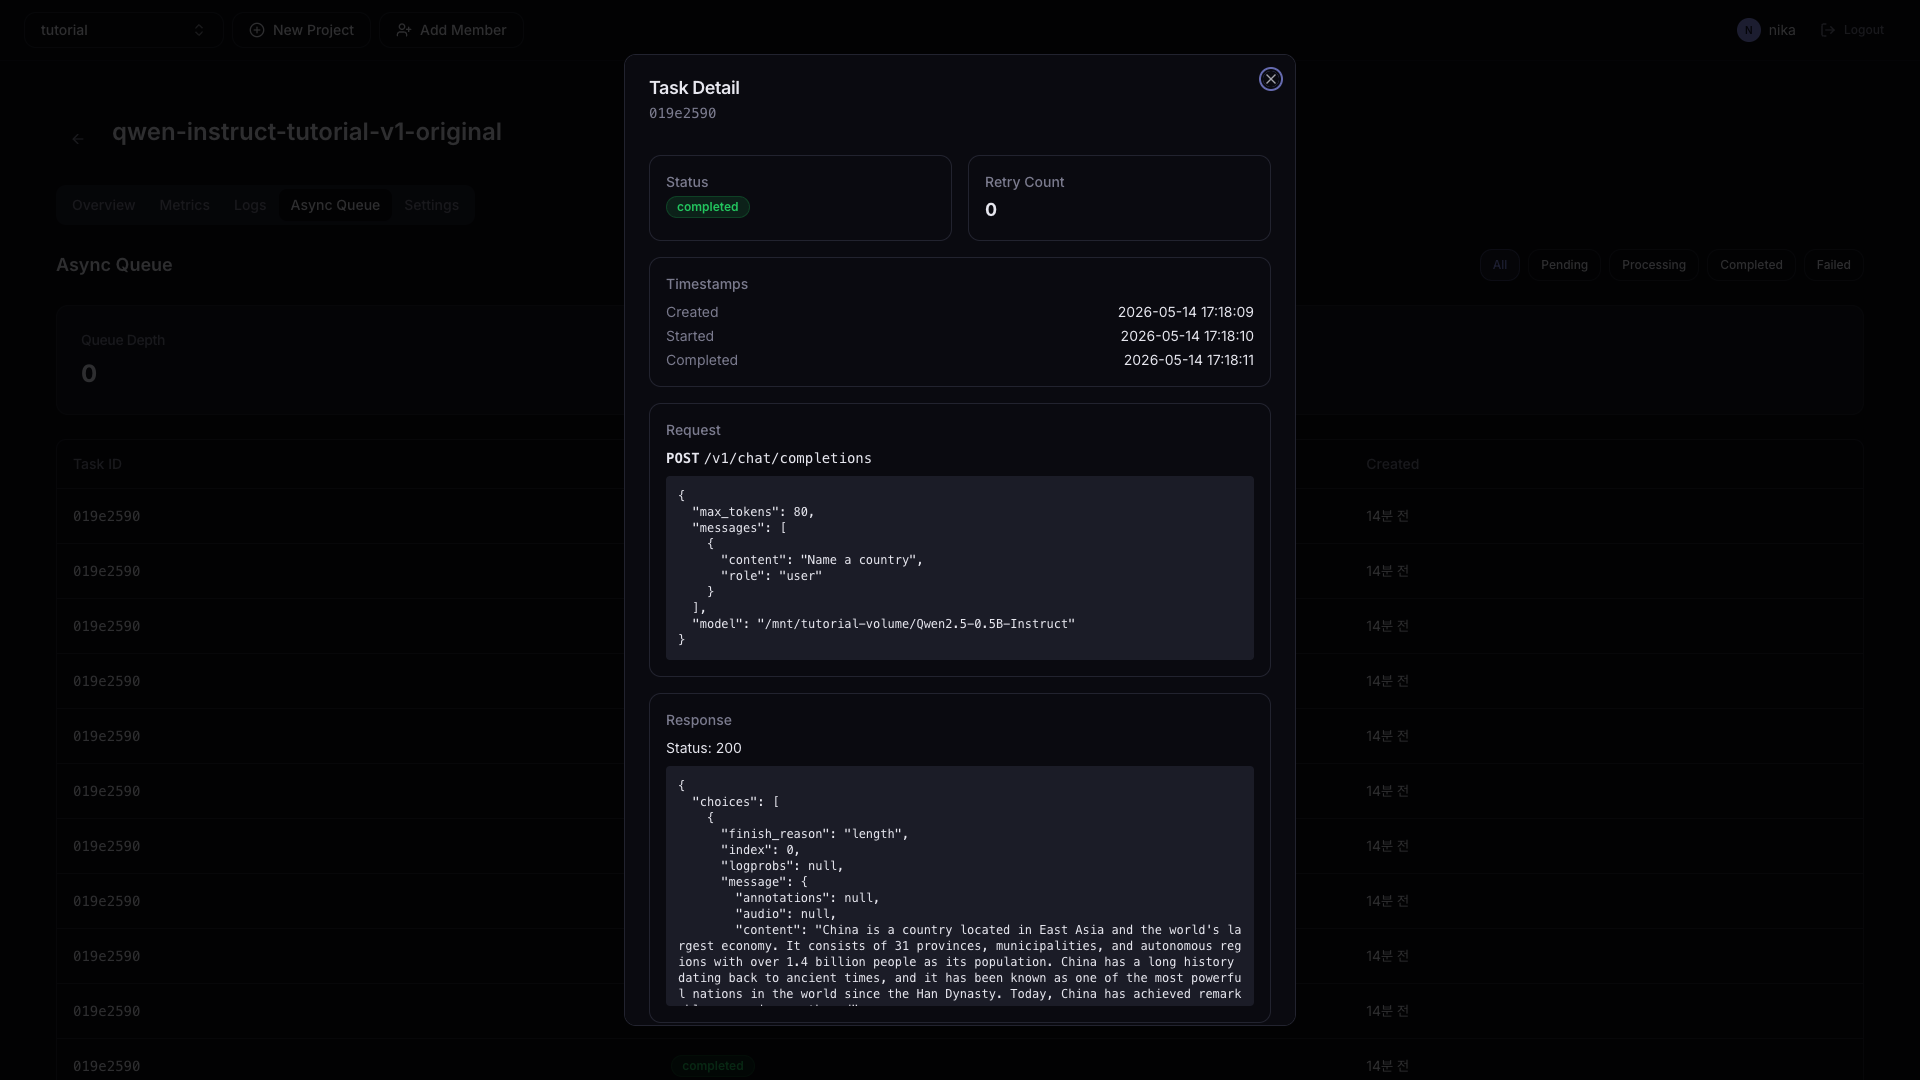Click the "finish_reason": "length" line
This screenshot has width=1920, height=1080.
pos(814,834)
